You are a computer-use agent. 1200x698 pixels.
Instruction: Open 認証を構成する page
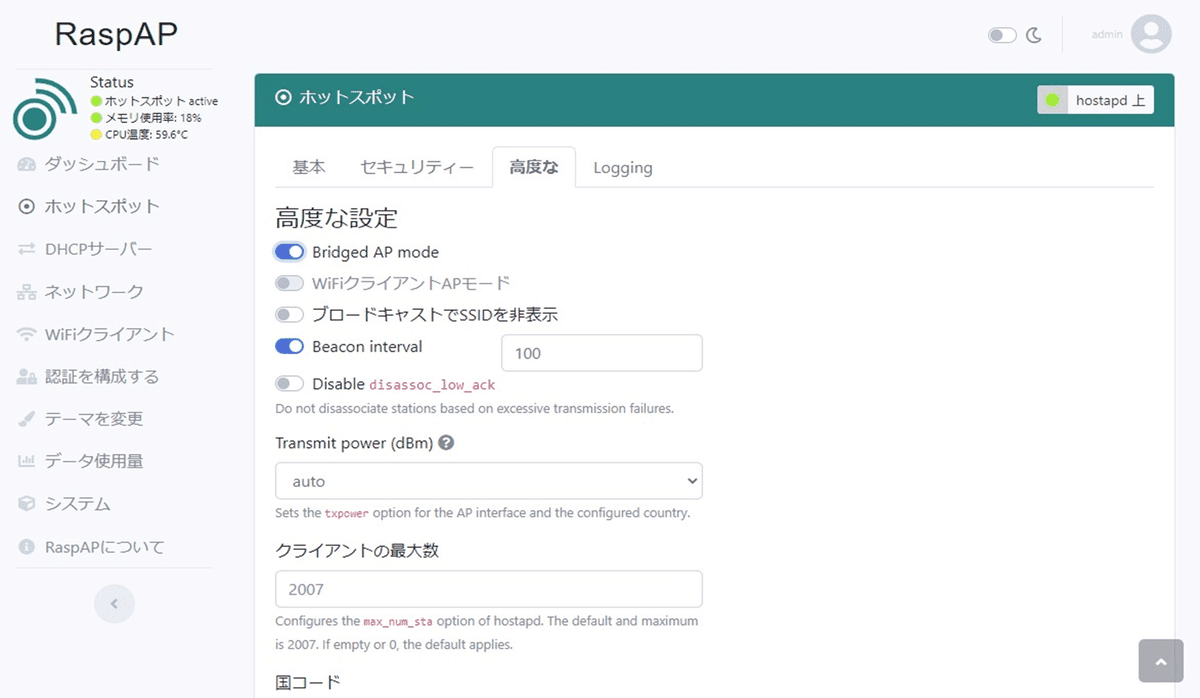pos(102,377)
